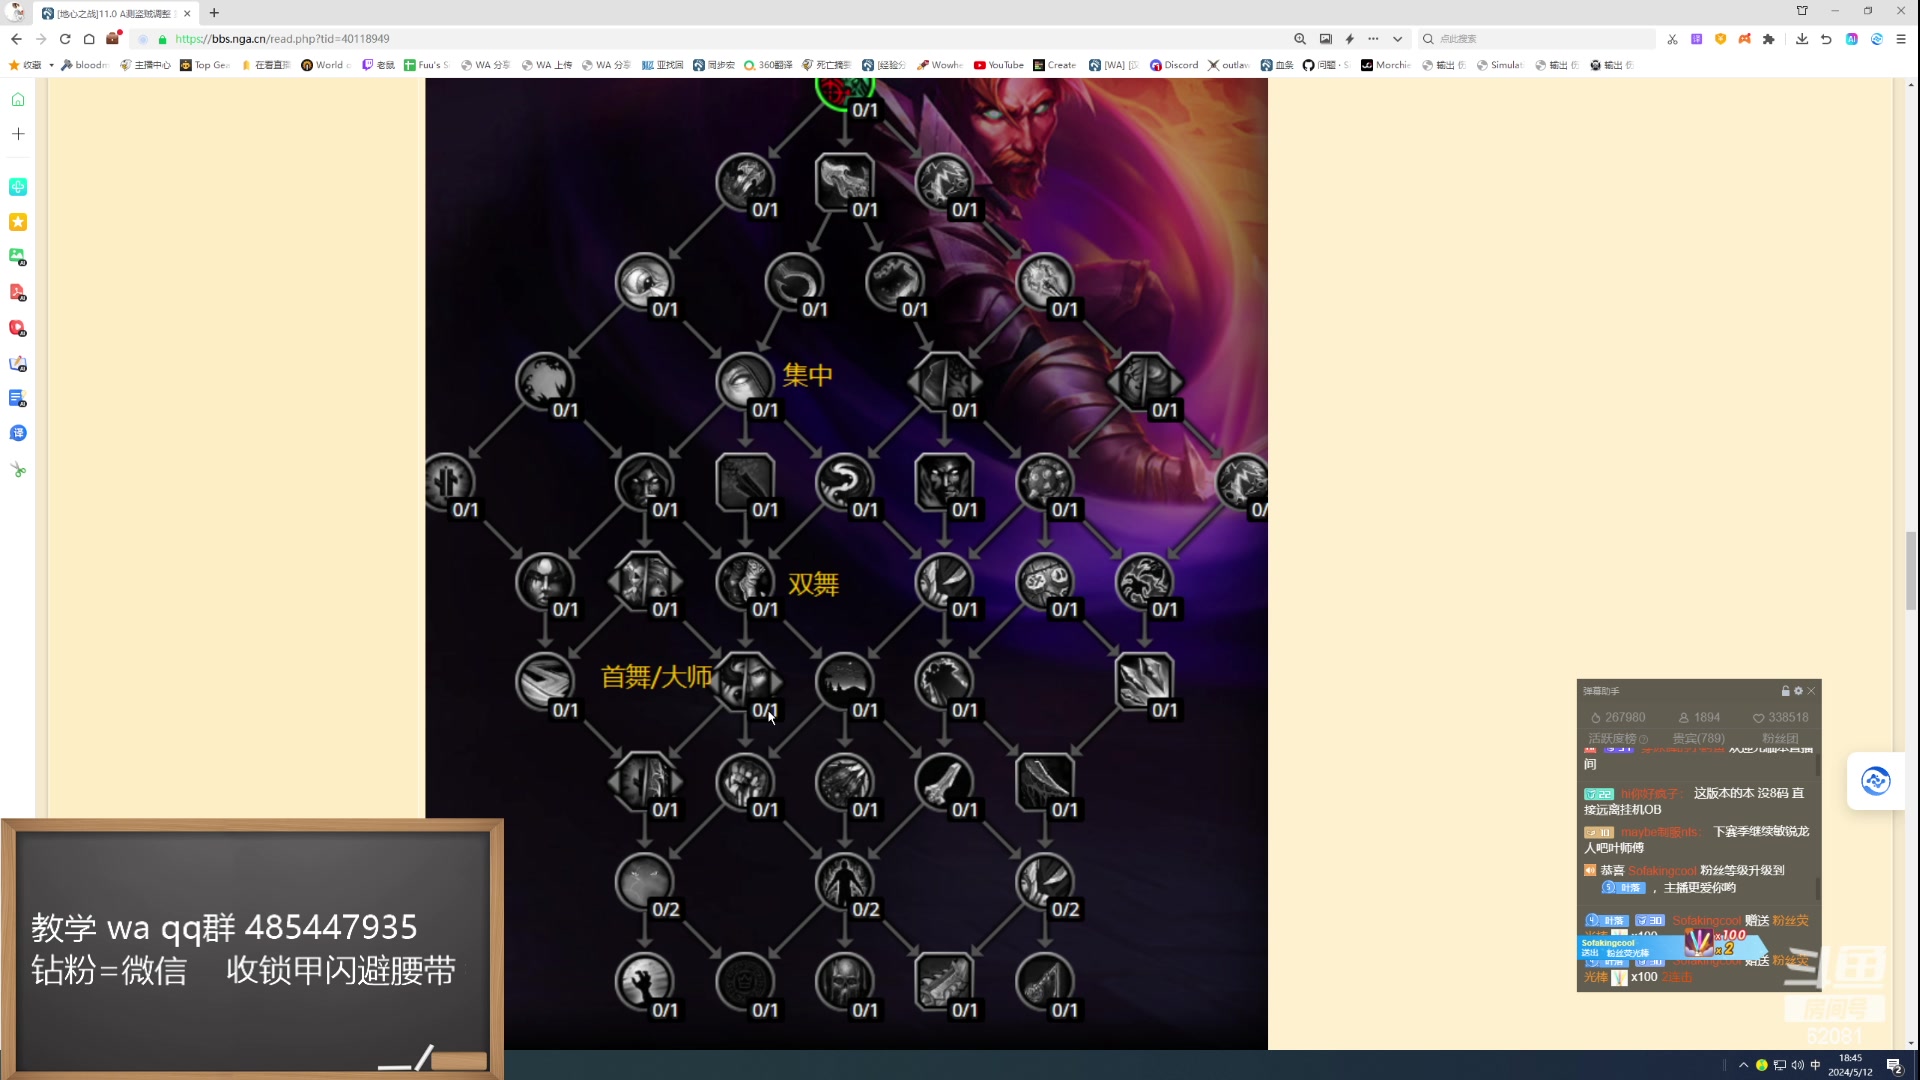Open the browser hamburger main menu
This screenshot has width=1920, height=1080.
pyautogui.click(x=1901, y=39)
